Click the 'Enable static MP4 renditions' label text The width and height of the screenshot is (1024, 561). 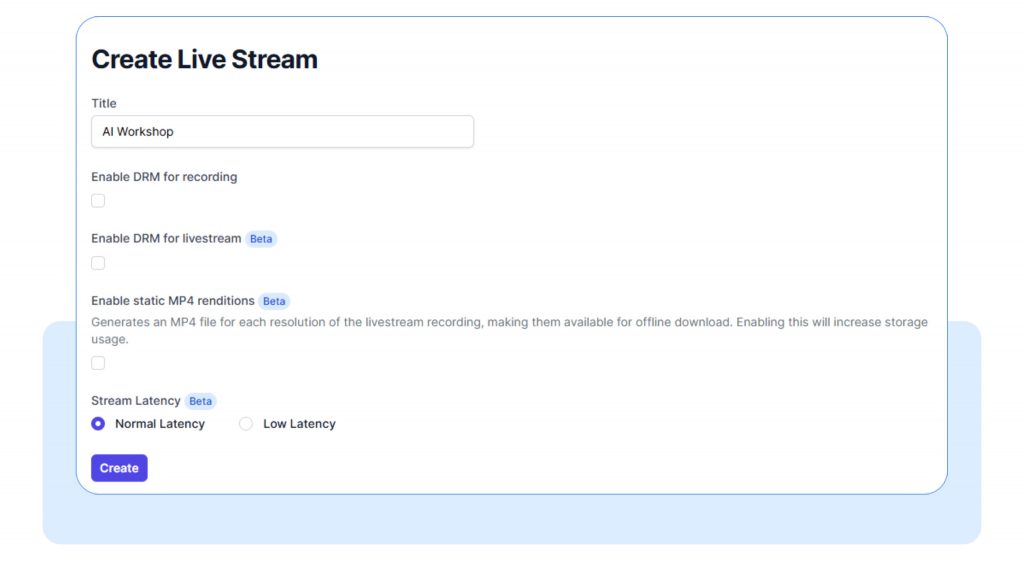tap(173, 301)
